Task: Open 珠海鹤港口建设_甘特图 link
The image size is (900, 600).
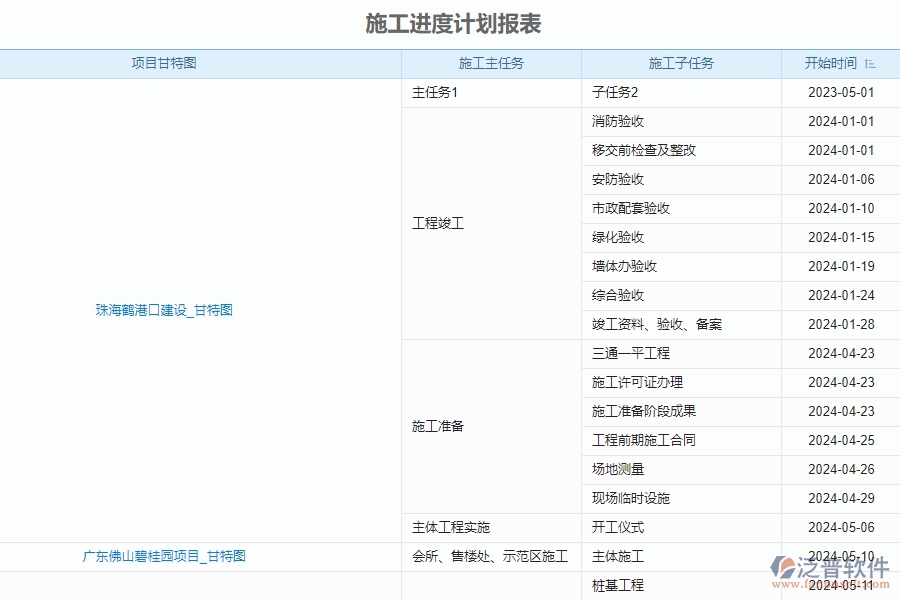Action: 164,310
